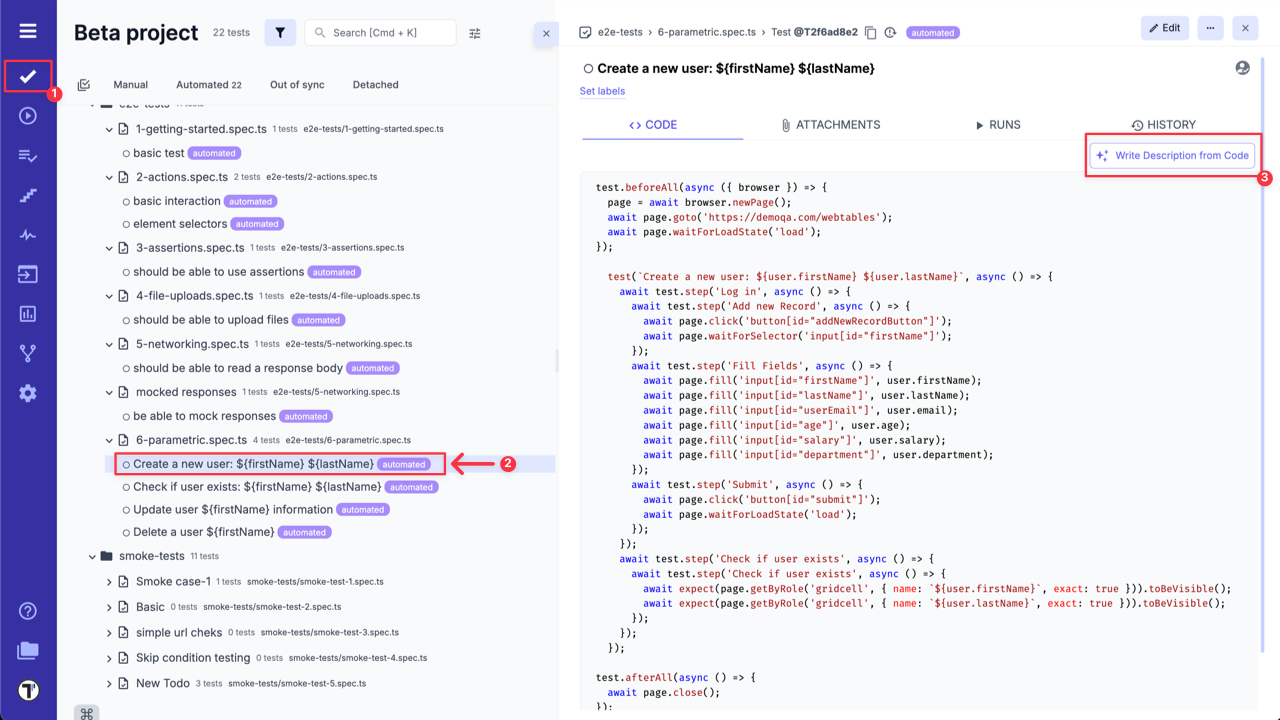Click the pulse activity icon in sidebar
Image resolution: width=1280 pixels, height=720 pixels.
click(27, 234)
